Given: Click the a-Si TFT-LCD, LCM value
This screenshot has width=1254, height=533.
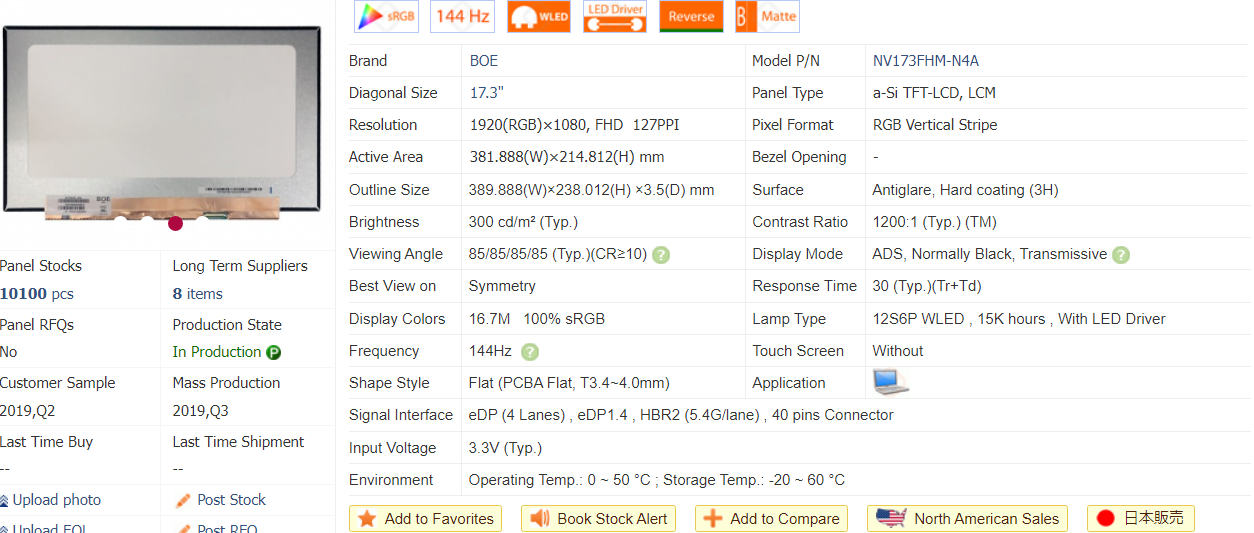Looking at the screenshot, I should click(934, 93).
